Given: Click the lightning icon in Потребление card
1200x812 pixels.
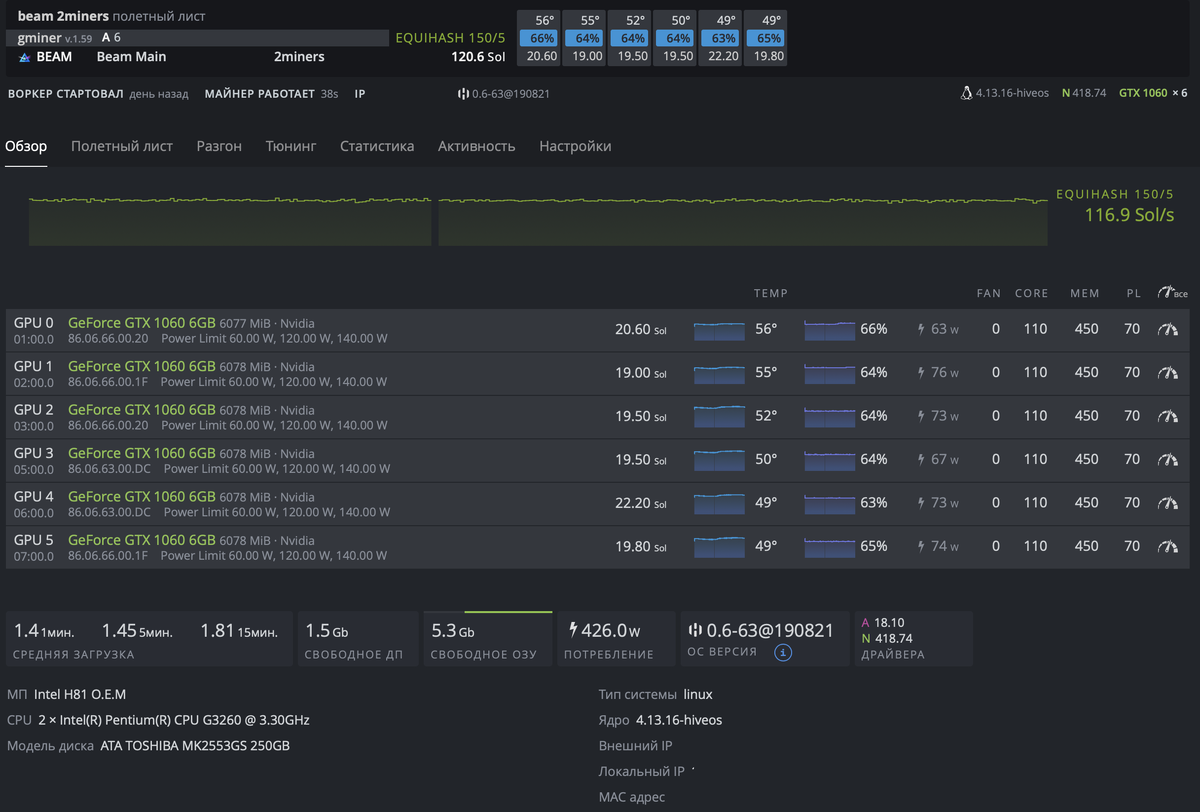Looking at the screenshot, I should (573, 630).
